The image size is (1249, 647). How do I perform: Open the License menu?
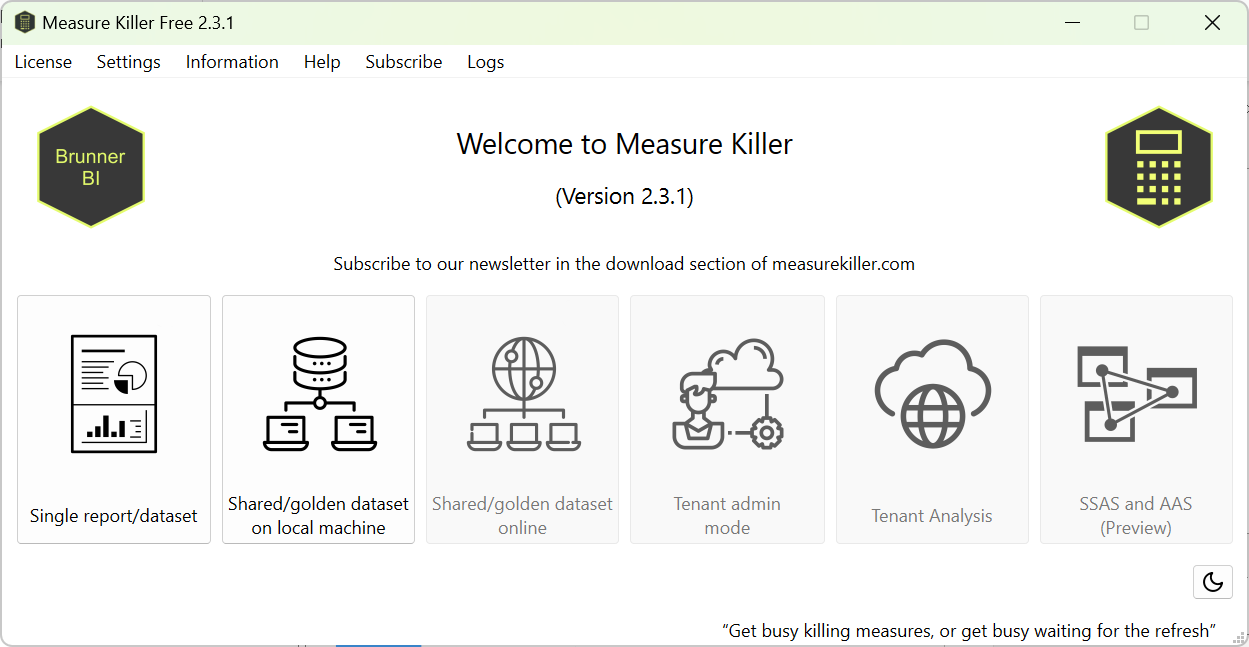[43, 62]
